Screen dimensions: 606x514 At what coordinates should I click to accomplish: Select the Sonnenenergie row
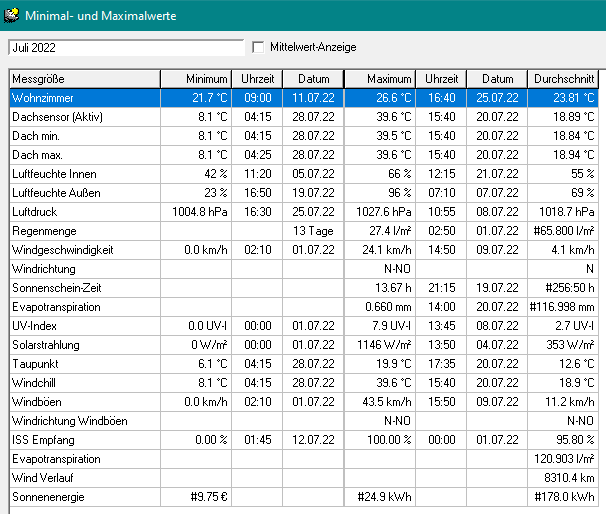coord(84,497)
